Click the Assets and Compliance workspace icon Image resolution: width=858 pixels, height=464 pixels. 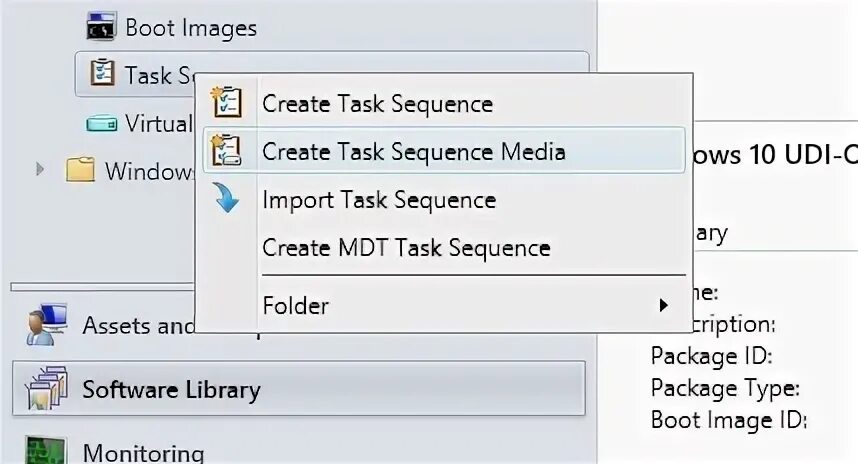point(45,325)
